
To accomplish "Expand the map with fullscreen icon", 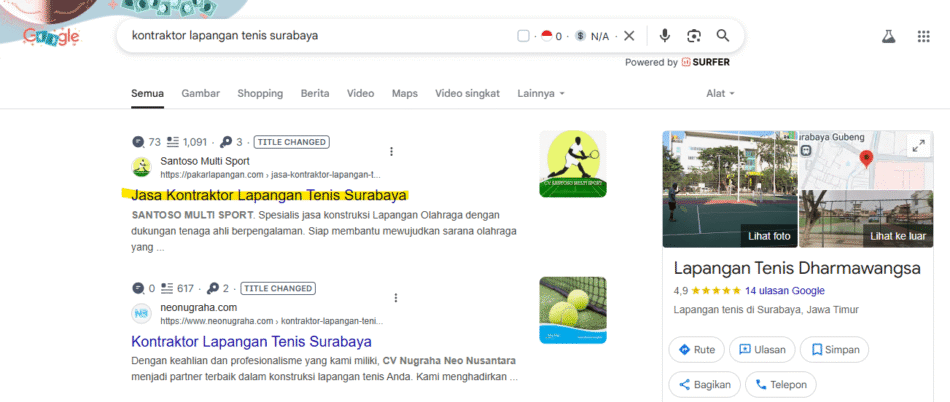I will pyautogui.click(x=917, y=146).
